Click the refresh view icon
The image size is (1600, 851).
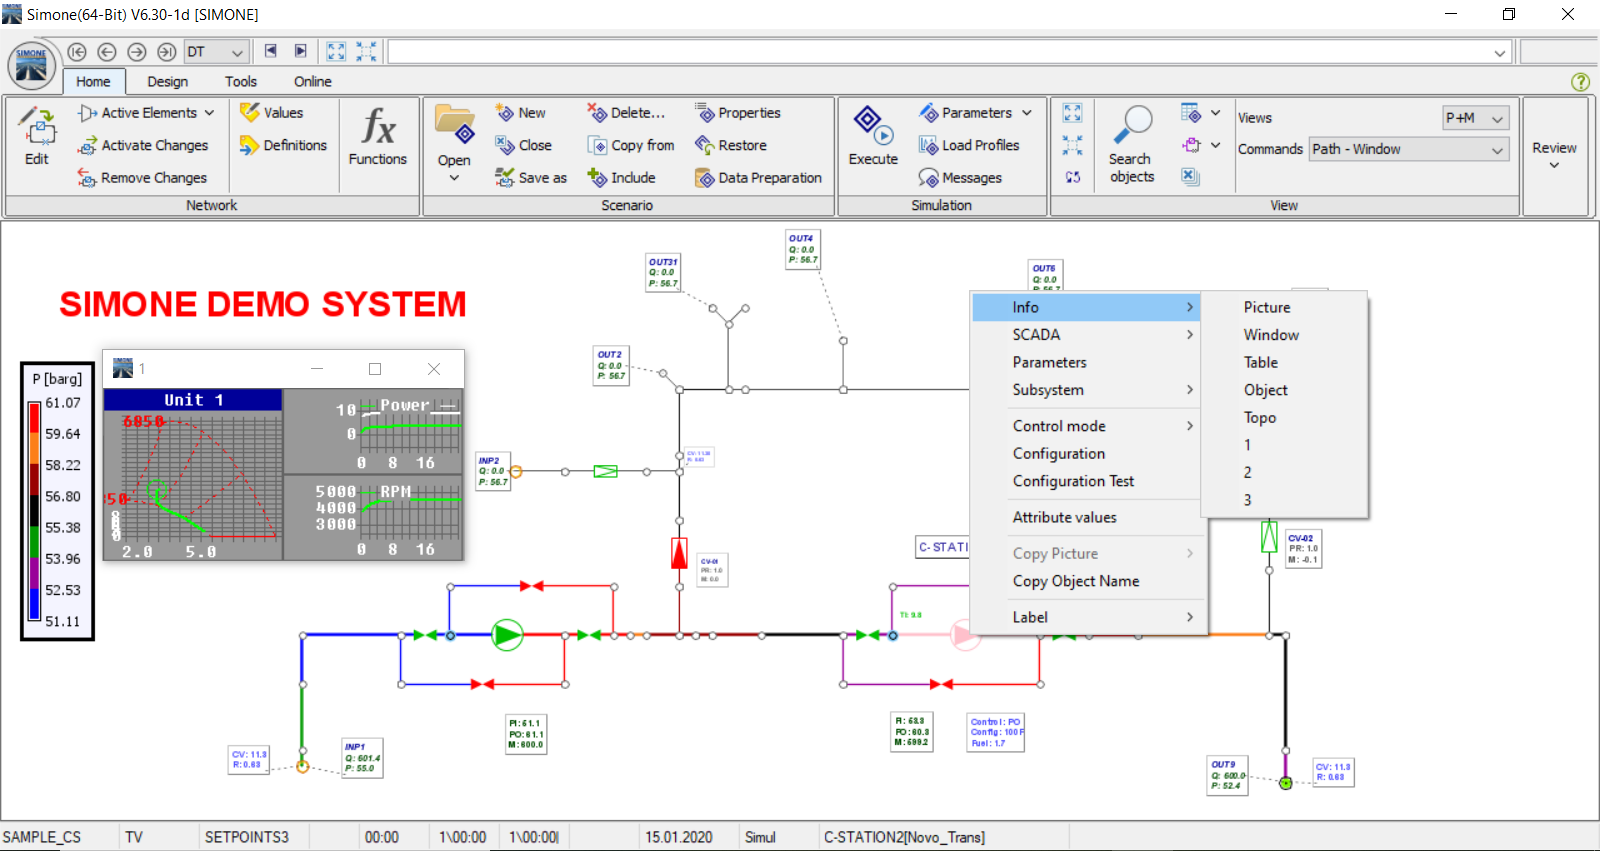coord(1072,178)
